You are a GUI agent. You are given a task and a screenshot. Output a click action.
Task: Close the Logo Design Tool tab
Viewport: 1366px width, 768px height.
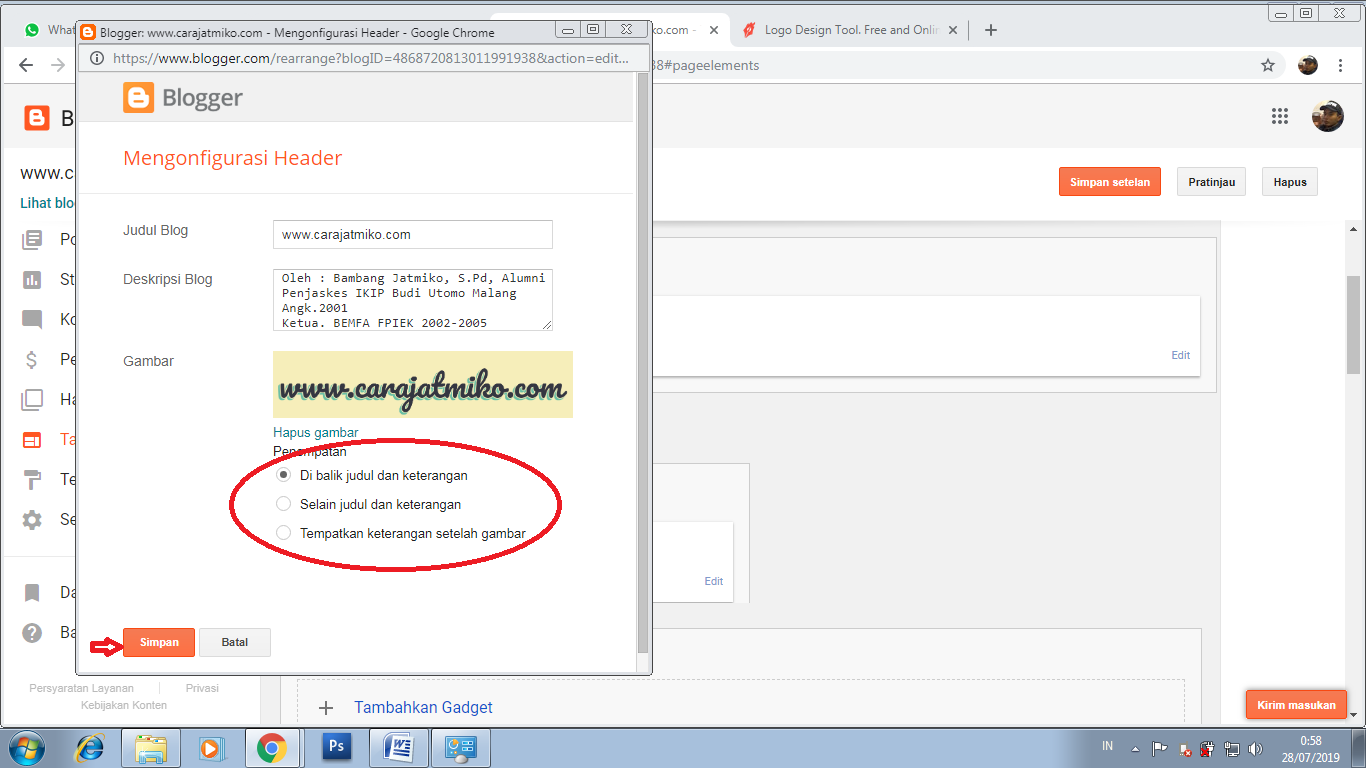[x=953, y=30]
